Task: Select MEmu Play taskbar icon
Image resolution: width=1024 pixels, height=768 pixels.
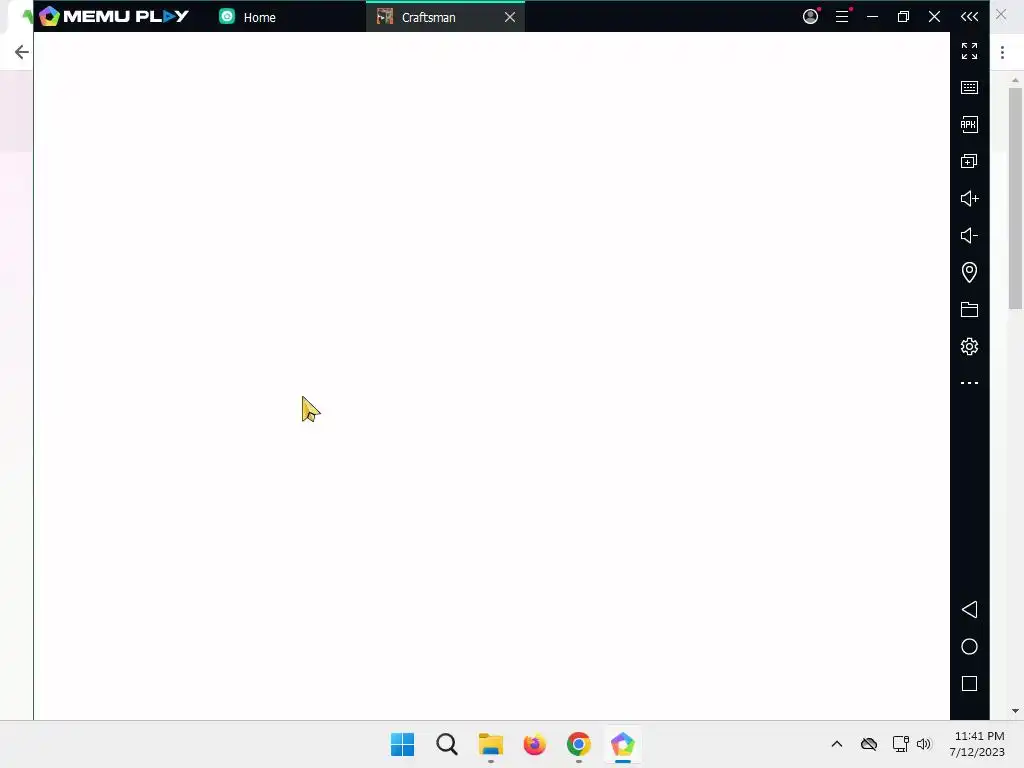Action: [x=622, y=744]
